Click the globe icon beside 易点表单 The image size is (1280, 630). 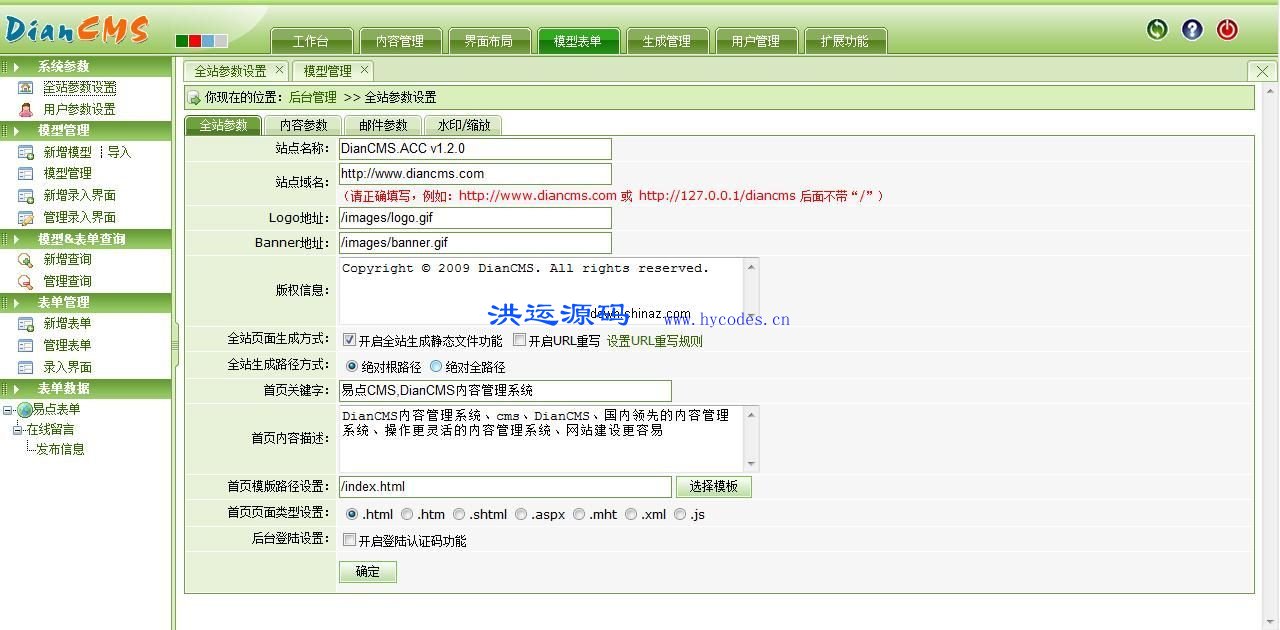(24, 410)
